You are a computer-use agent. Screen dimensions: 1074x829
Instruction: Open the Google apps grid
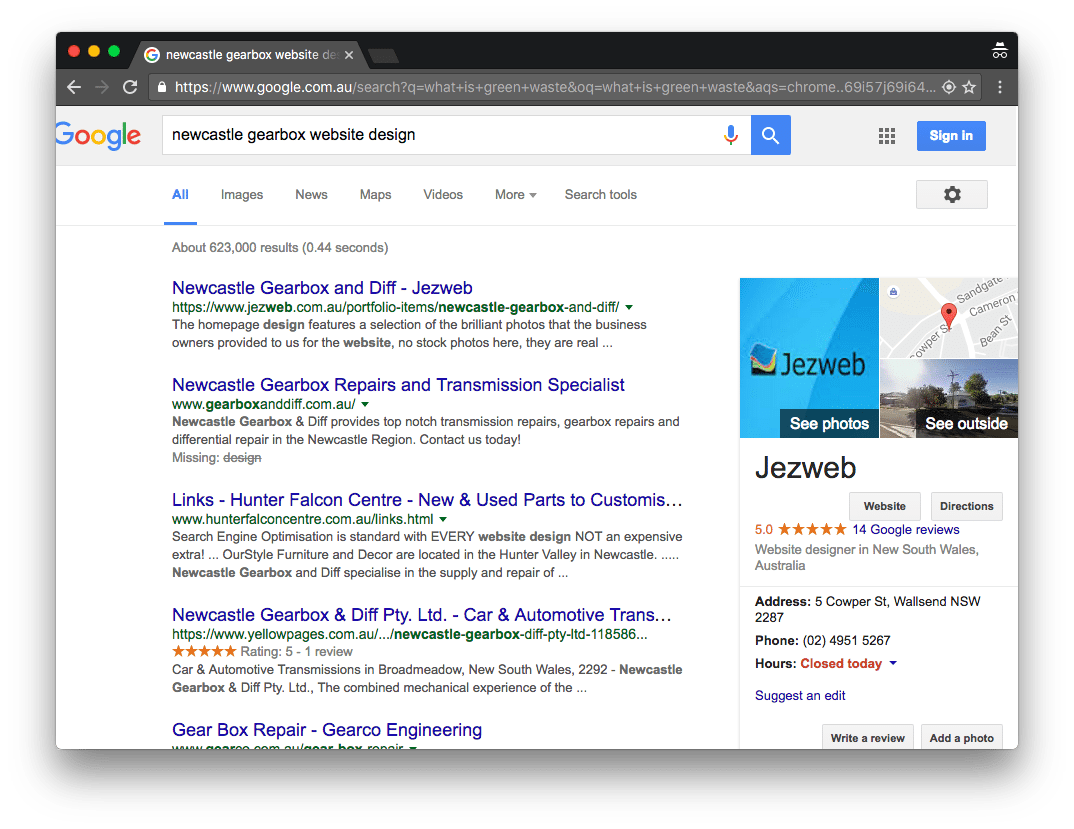point(886,136)
